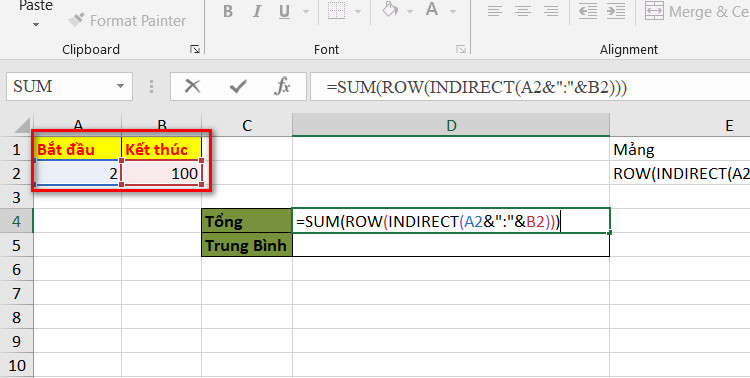The width and height of the screenshot is (750, 378).
Task: Align text to the left
Action: (x=495, y=11)
